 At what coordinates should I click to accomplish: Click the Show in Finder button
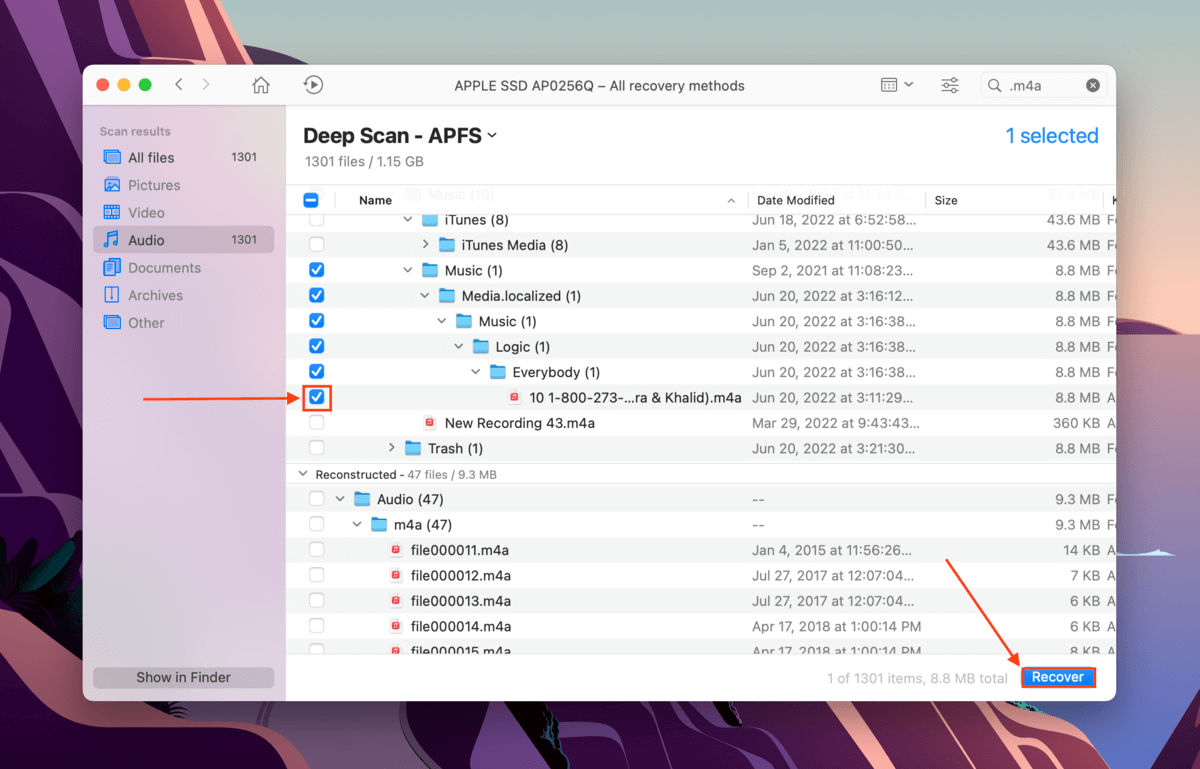(183, 678)
